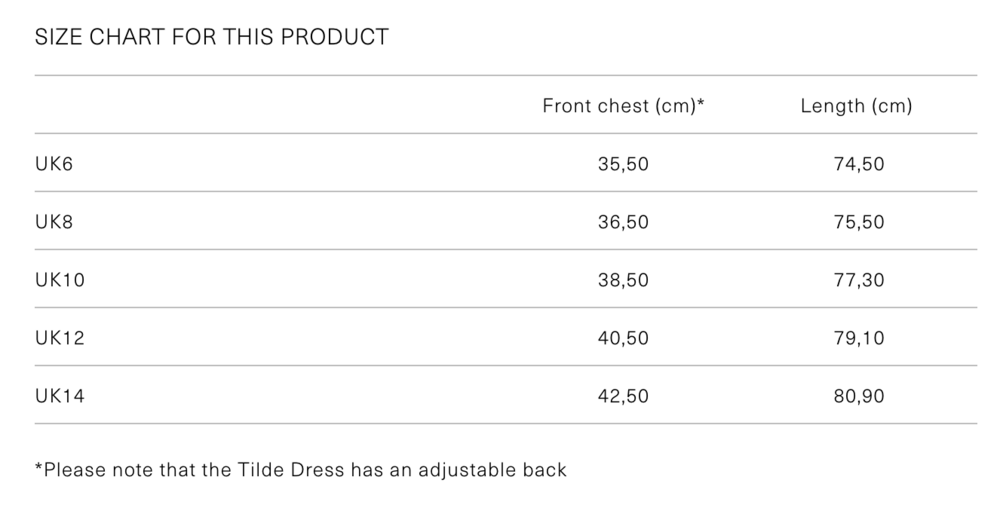Click the UK6 size row label
Screen dimensions: 1000x520
coord(54,164)
